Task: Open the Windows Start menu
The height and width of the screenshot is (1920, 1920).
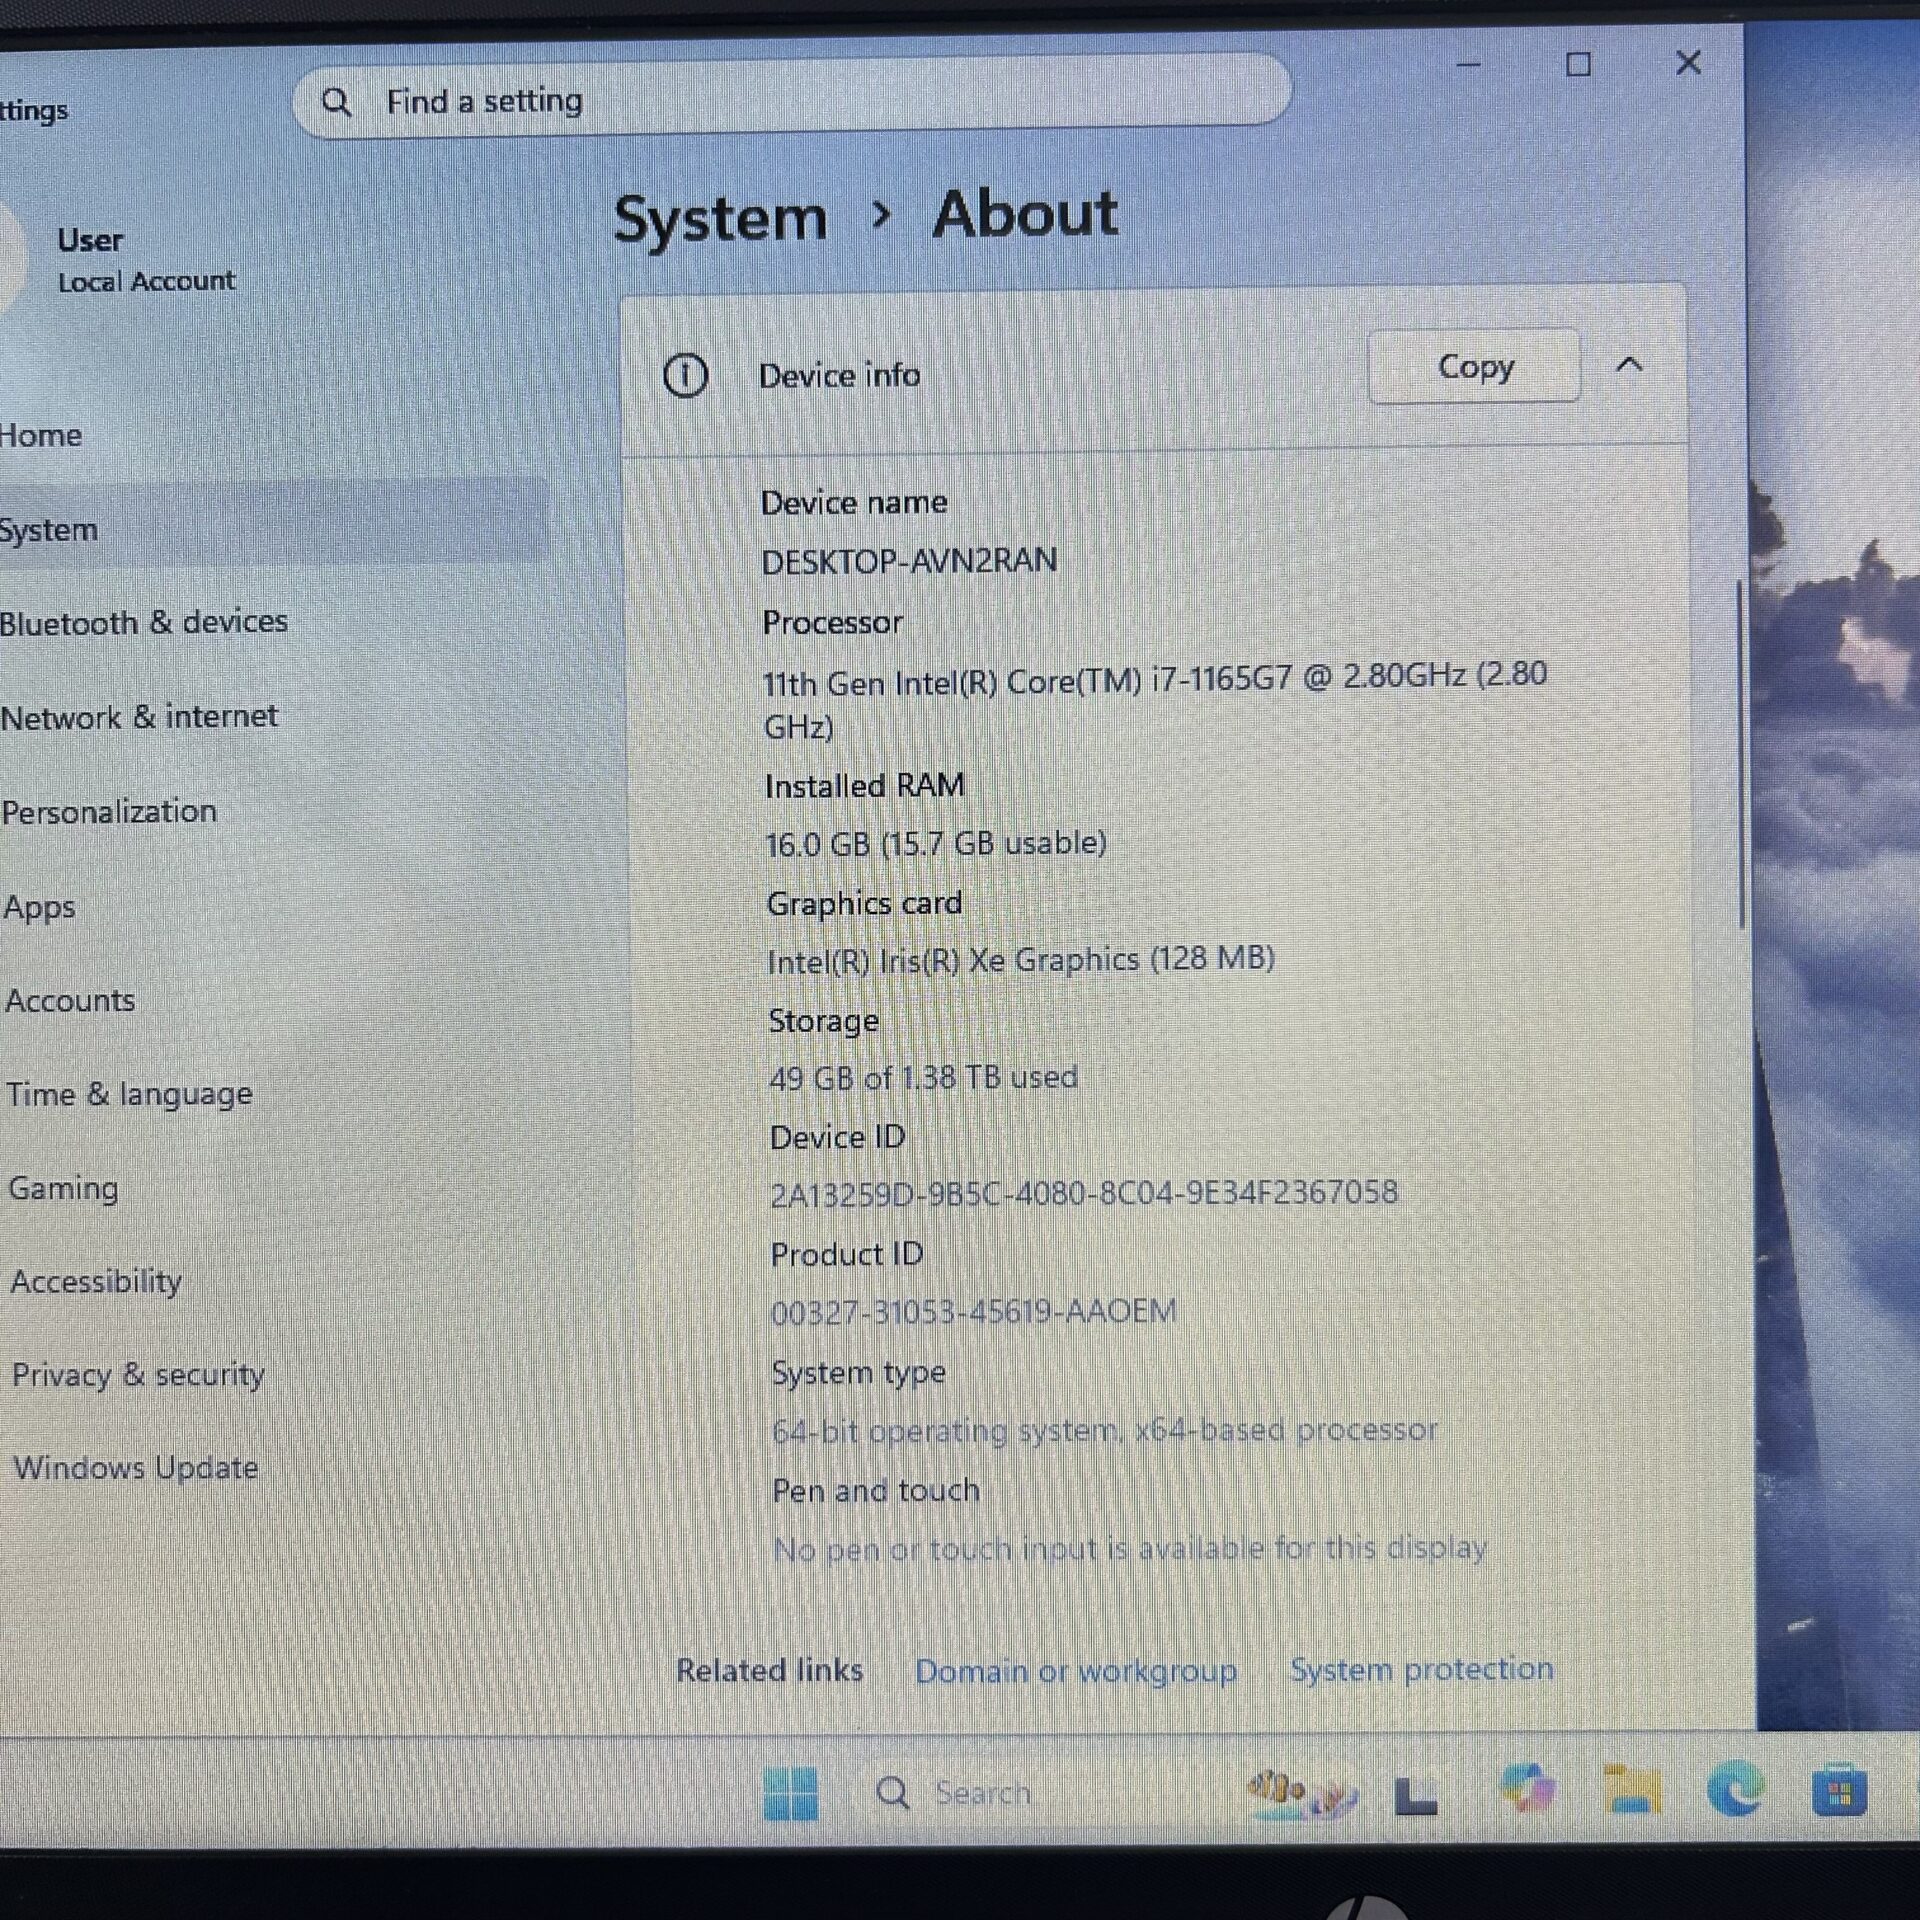Action: [790, 1793]
